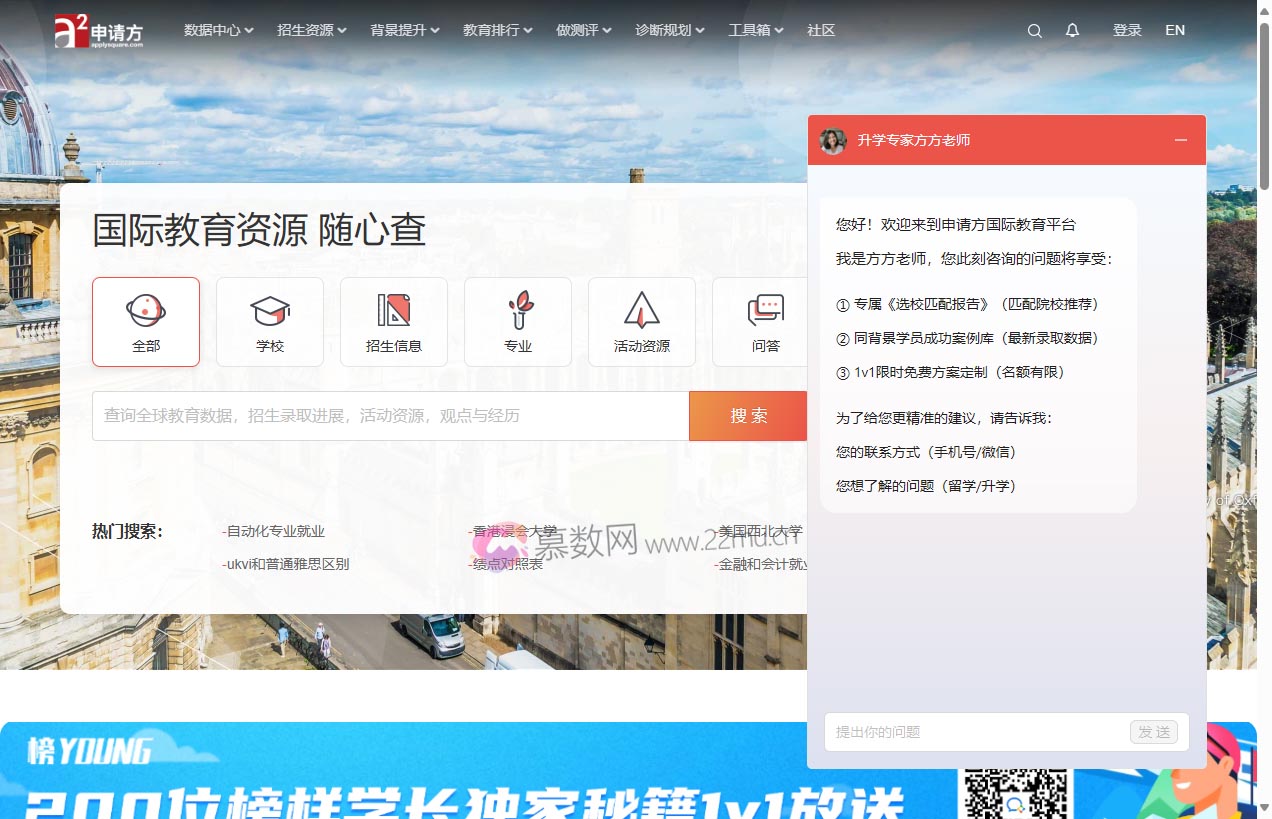
Task: Open the 社区 menu item
Action: (821, 31)
